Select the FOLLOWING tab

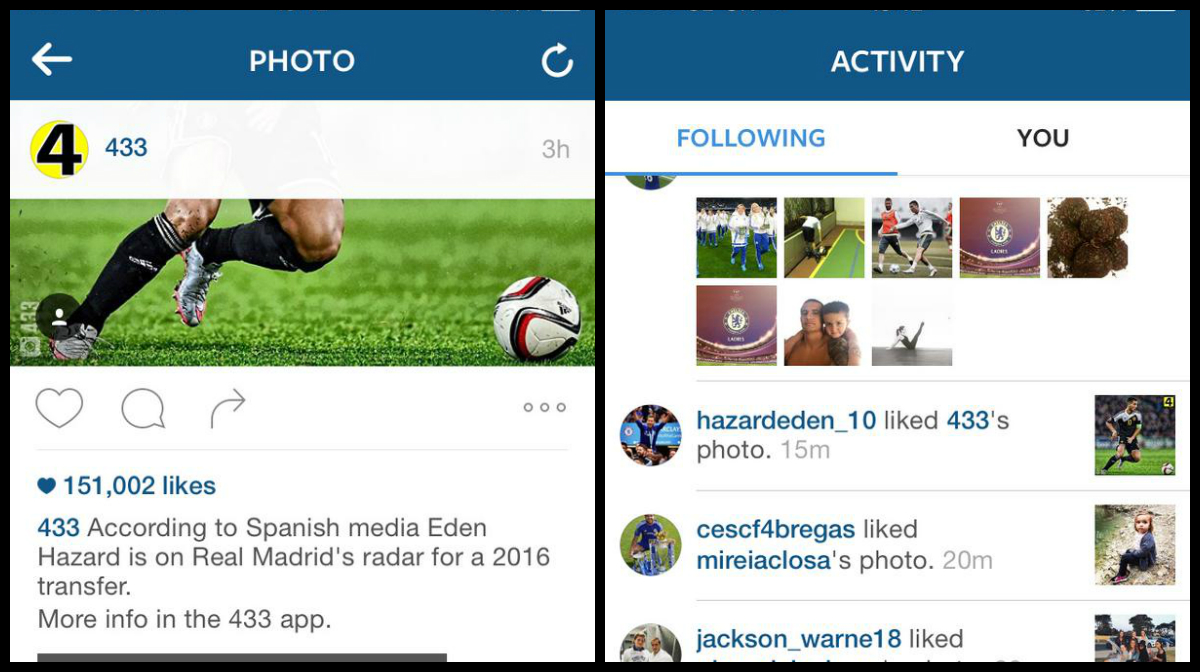(751, 138)
